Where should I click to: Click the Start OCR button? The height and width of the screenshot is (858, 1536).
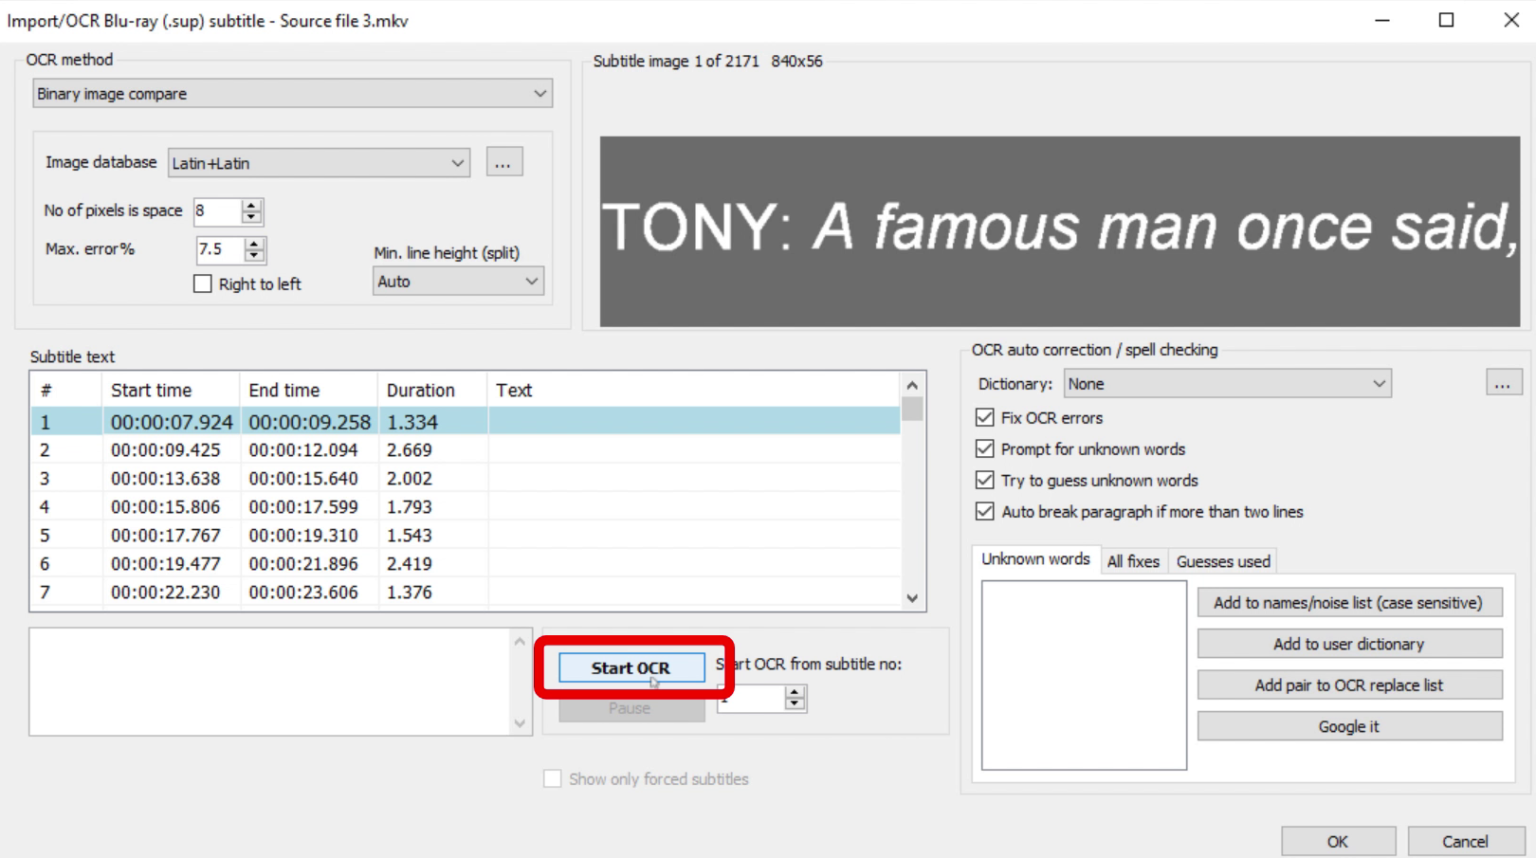click(x=631, y=667)
